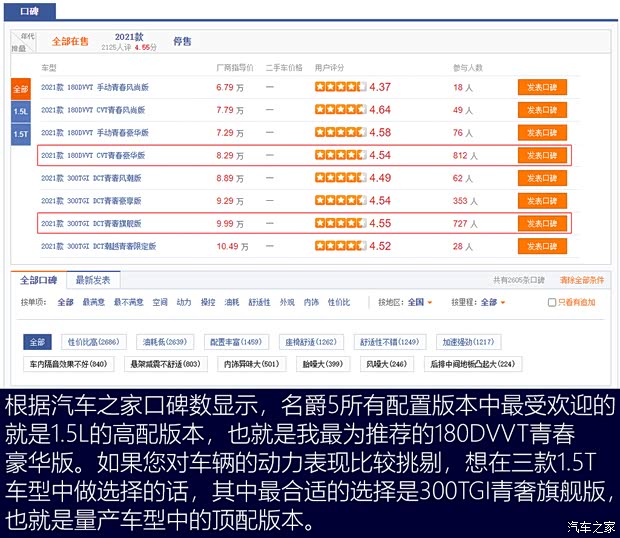Image resolution: width=620 pixels, height=538 pixels.
Task: Filter reviews by 空间
Action: 160,302
